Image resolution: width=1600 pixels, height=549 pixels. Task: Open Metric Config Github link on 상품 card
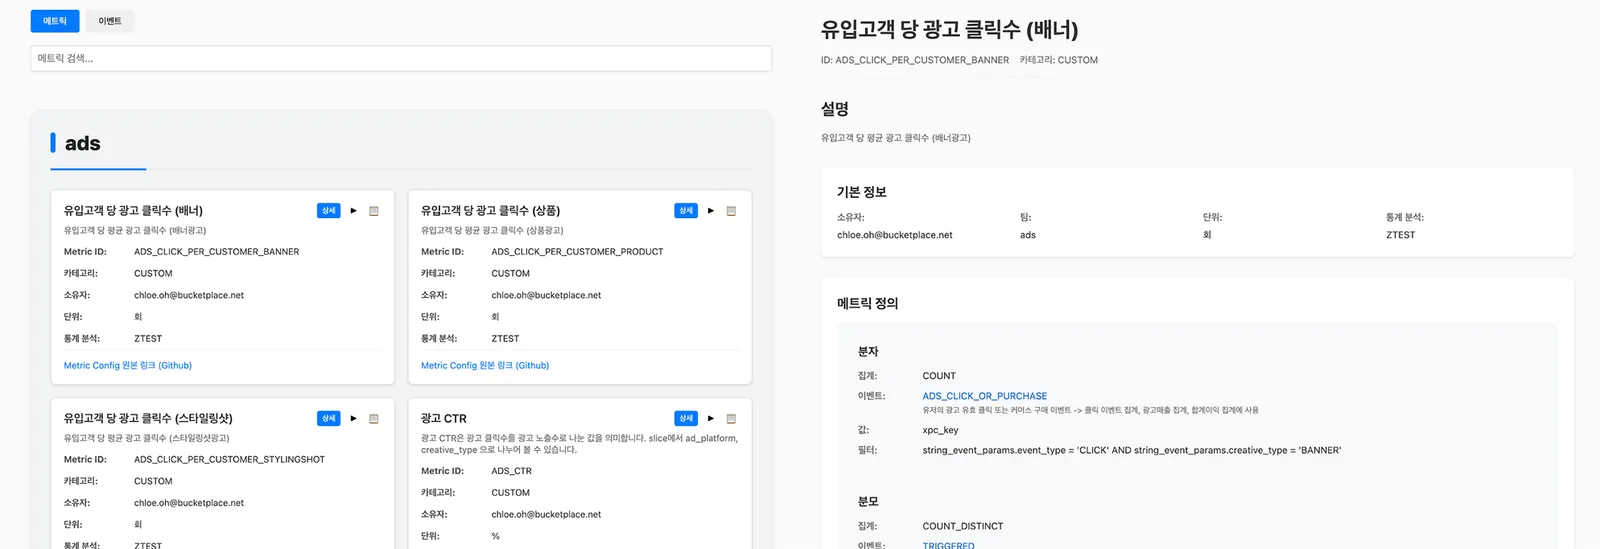pyautogui.click(x=485, y=366)
